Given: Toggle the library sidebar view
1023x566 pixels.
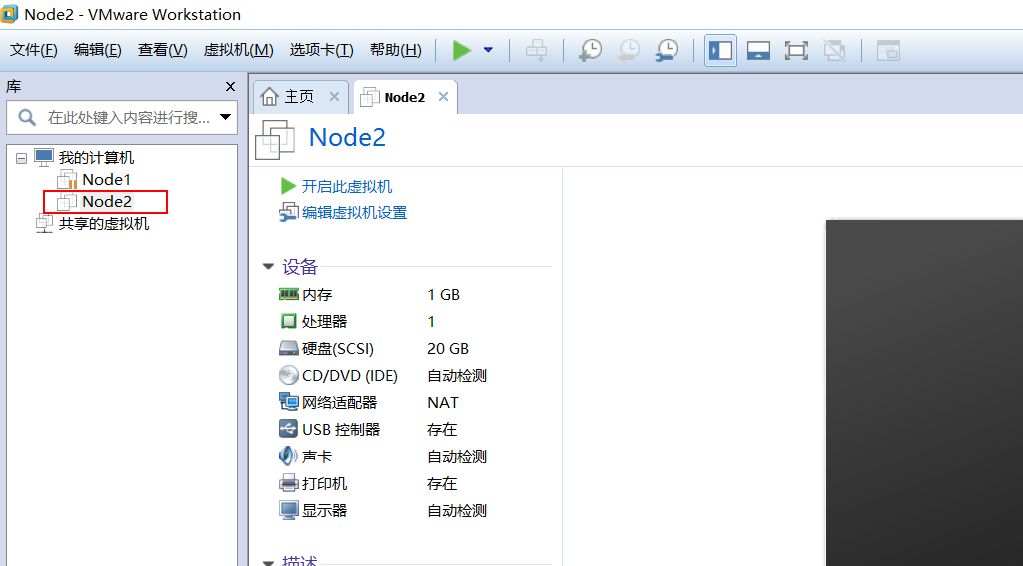Looking at the screenshot, I should pyautogui.click(x=720, y=50).
